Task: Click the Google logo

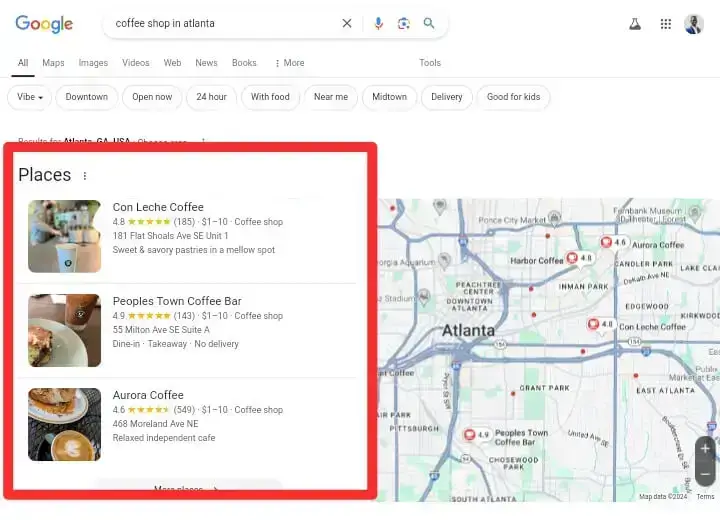Action: (x=44, y=24)
